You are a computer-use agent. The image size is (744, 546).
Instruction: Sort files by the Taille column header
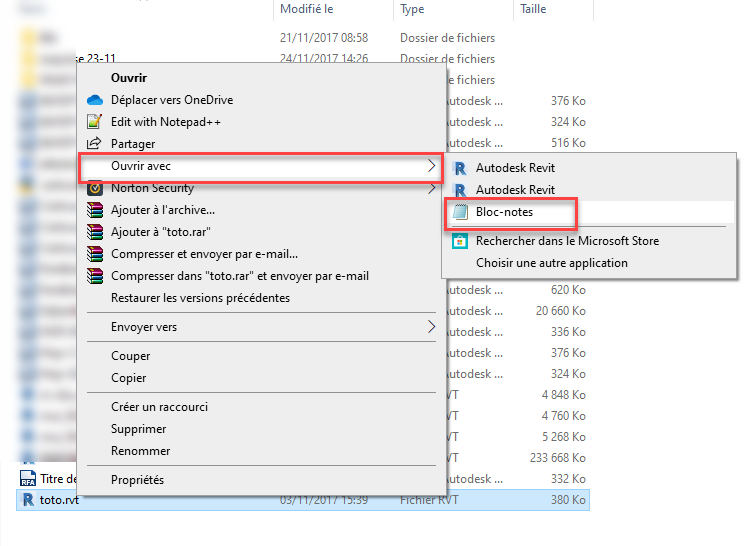(533, 9)
